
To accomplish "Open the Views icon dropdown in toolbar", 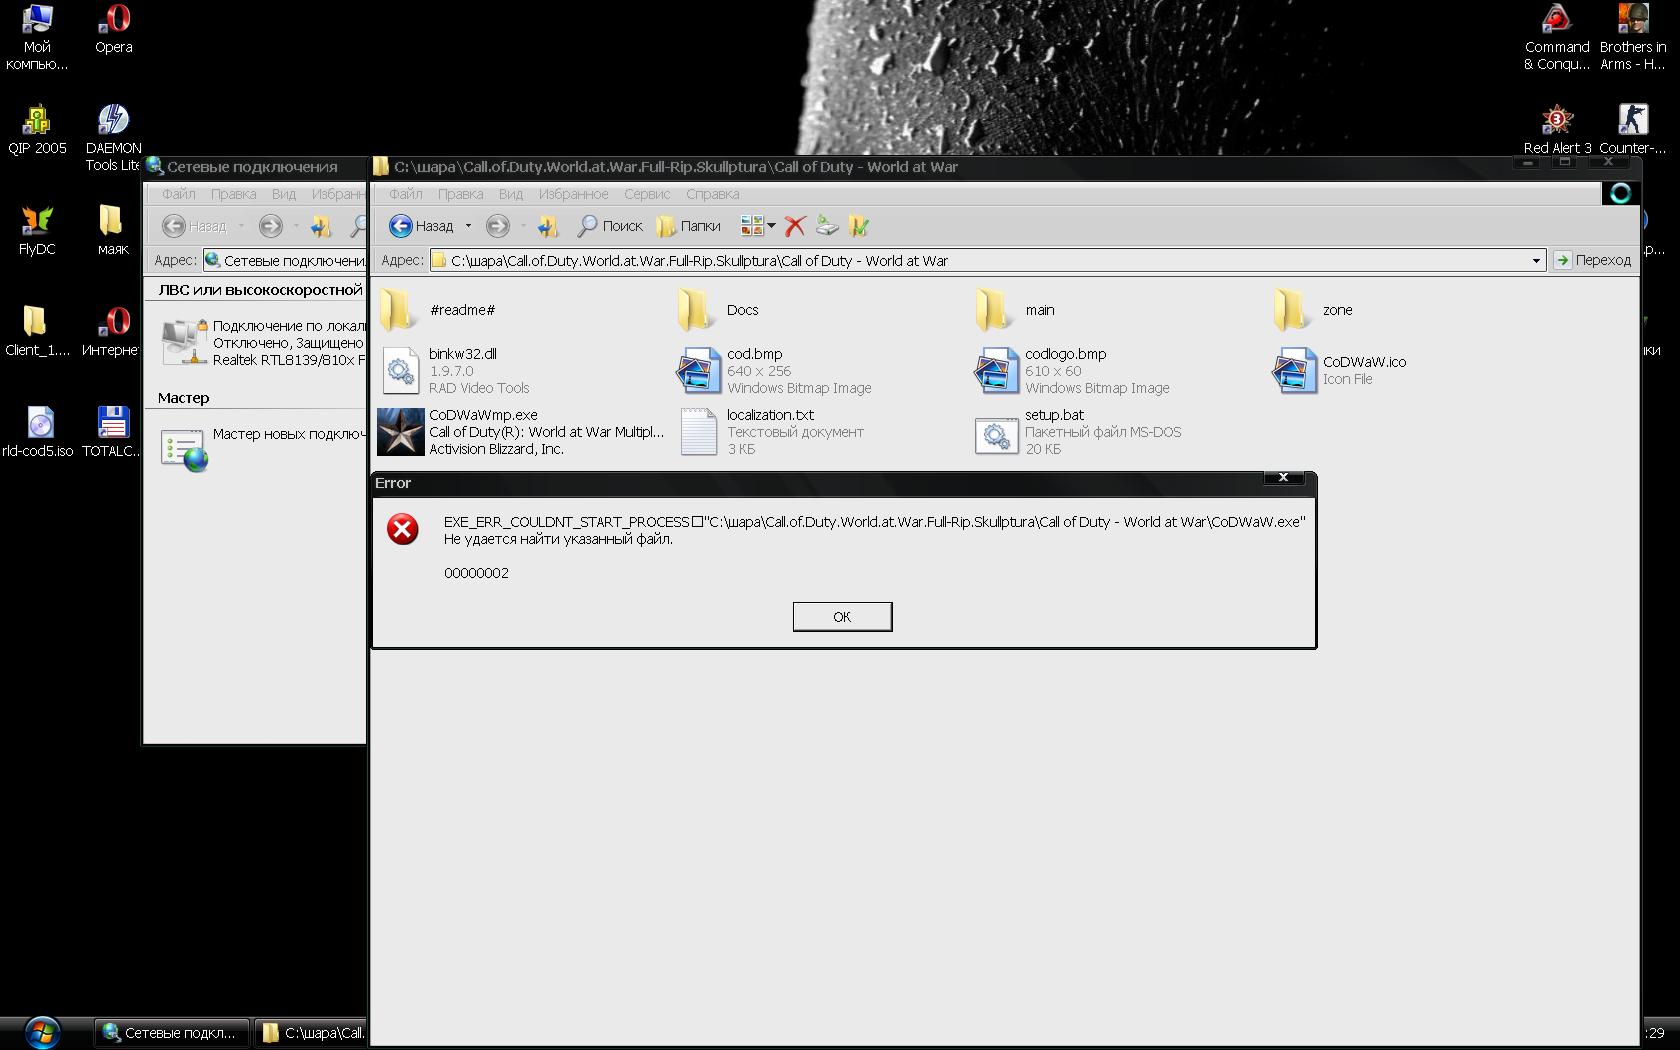I will pyautogui.click(x=758, y=226).
